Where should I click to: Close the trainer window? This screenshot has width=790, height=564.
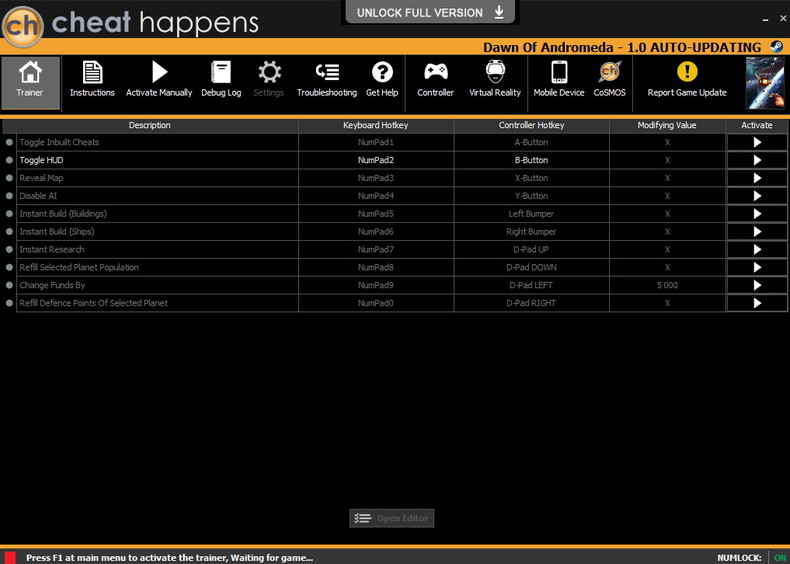tap(783, 18)
